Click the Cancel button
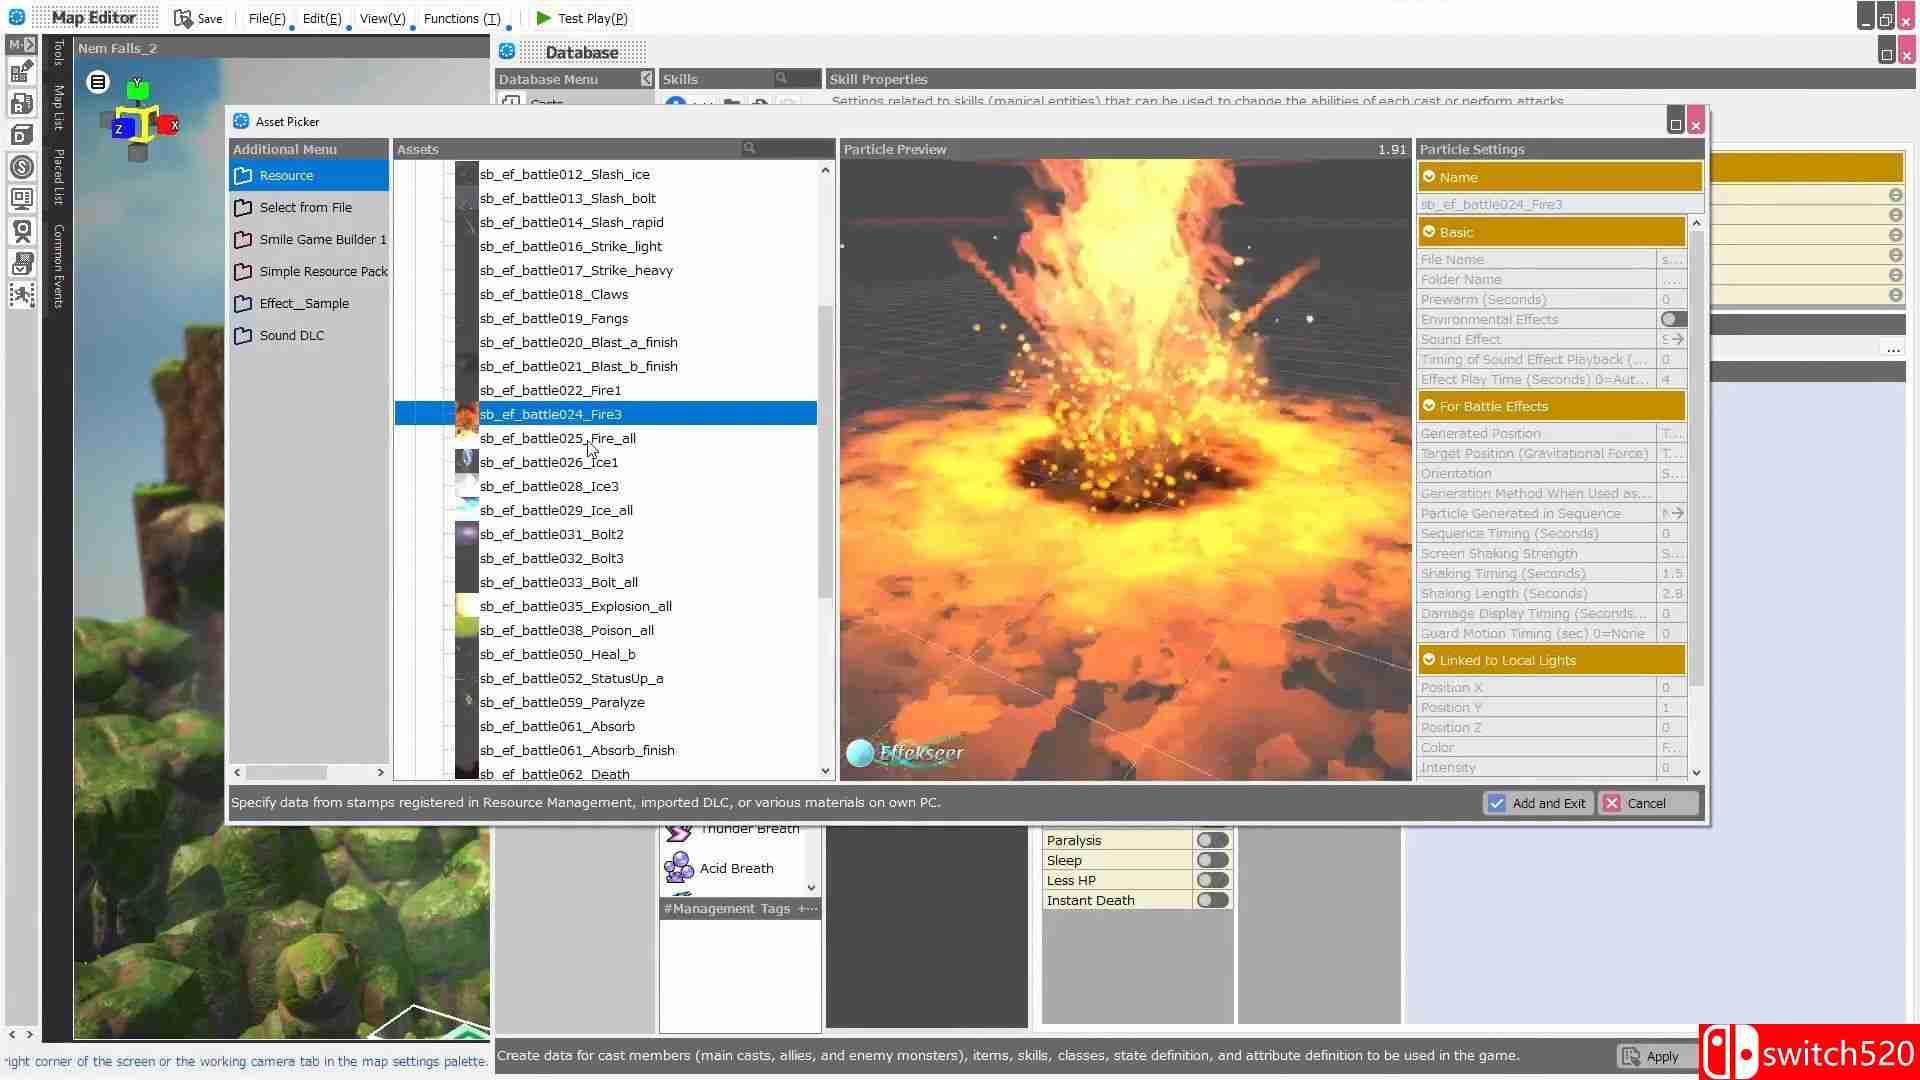This screenshot has height=1080, width=1920. pos(1645,803)
